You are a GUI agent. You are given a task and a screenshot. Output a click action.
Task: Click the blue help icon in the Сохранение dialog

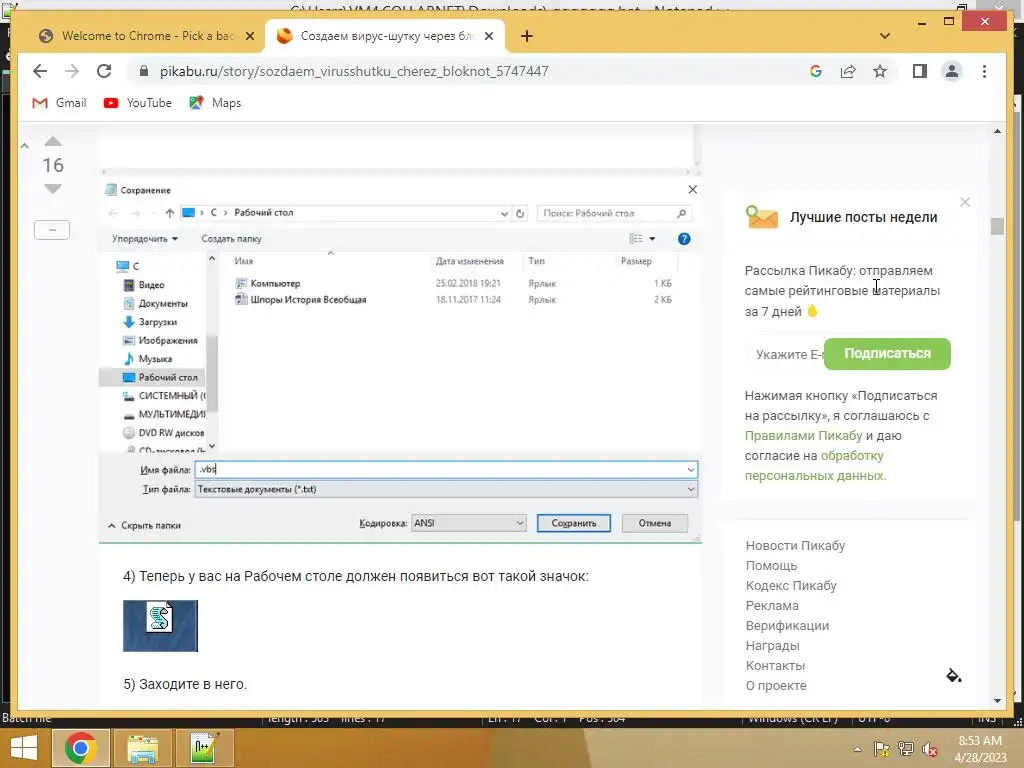point(684,239)
